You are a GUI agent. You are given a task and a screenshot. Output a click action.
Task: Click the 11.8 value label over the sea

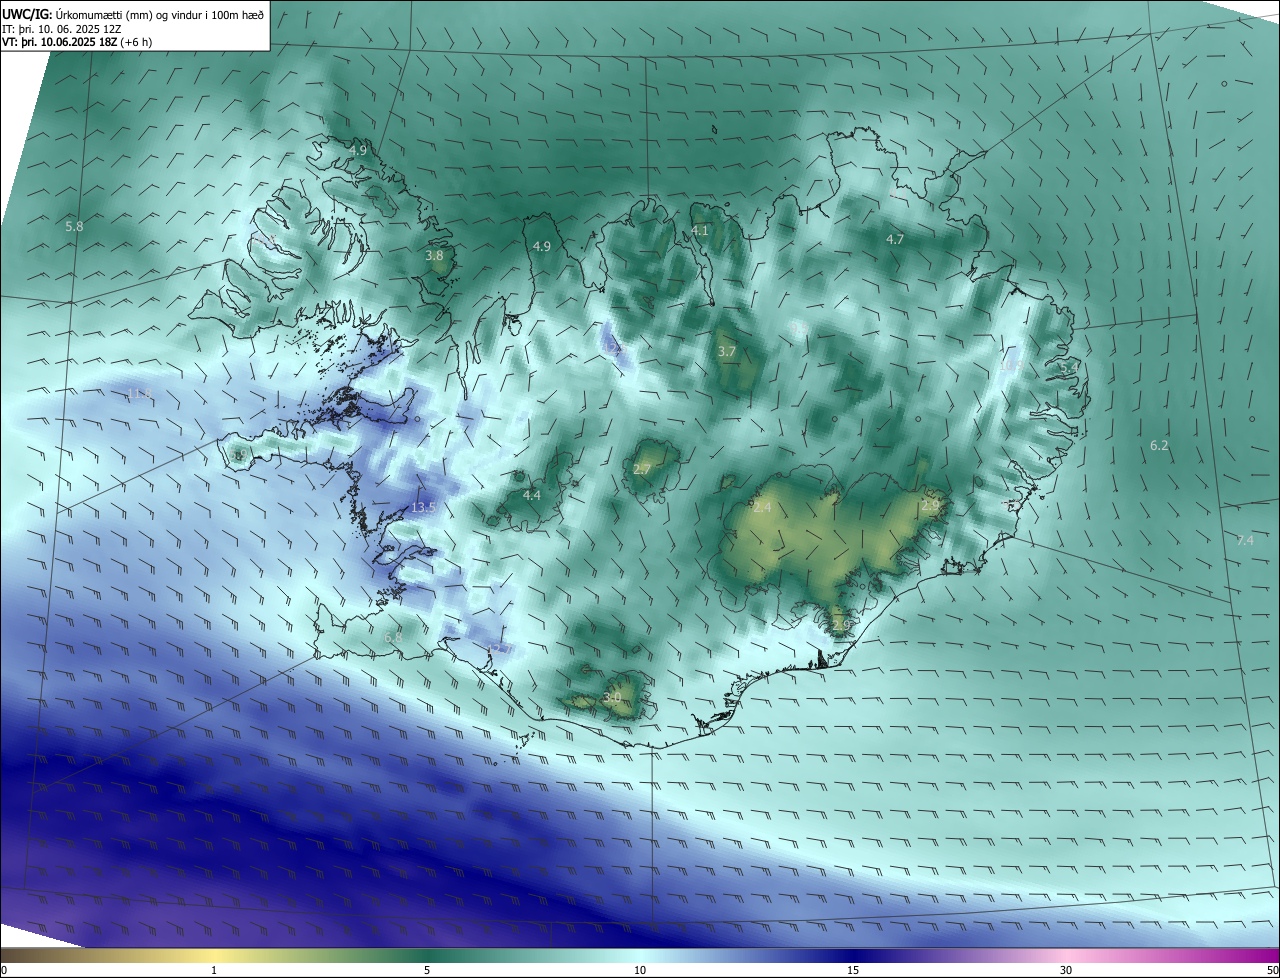click(140, 394)
